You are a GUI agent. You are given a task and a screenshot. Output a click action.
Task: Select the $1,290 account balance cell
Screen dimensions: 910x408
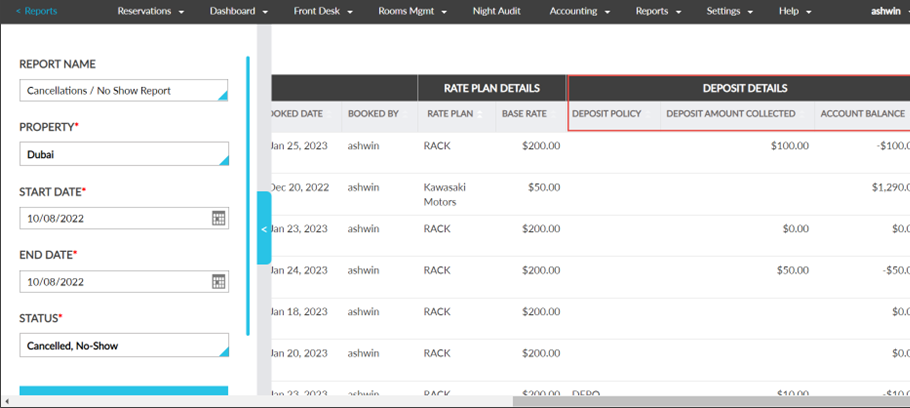click(x=890, y=187)
